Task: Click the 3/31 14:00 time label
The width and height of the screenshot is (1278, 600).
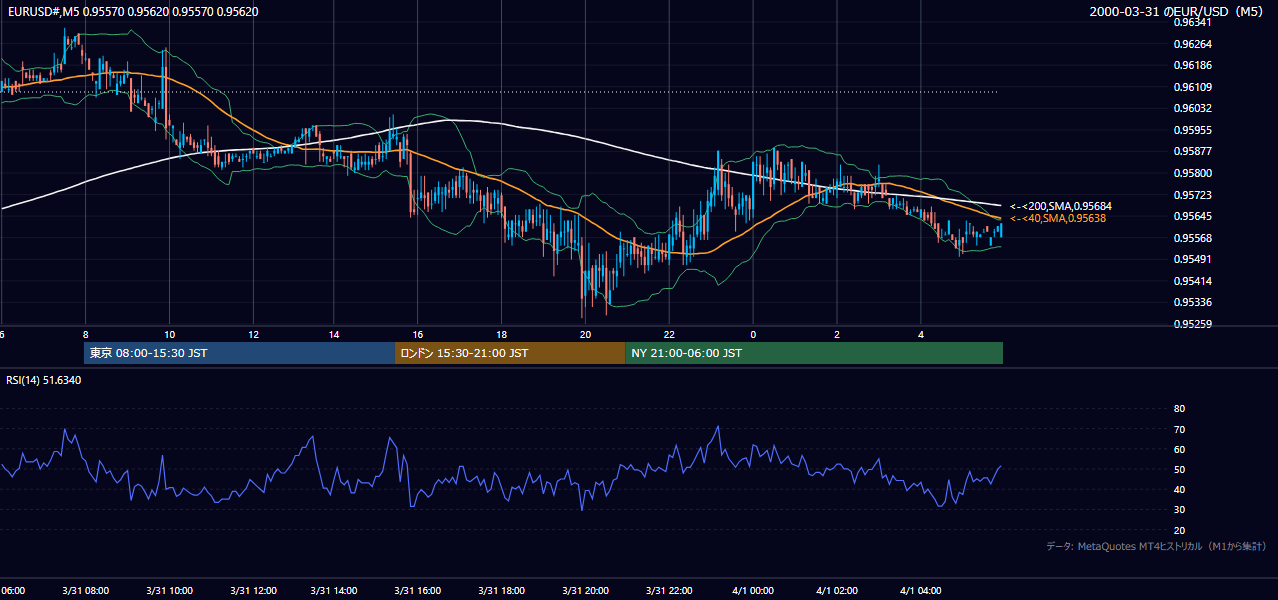Action: click(x=335, y=591)
